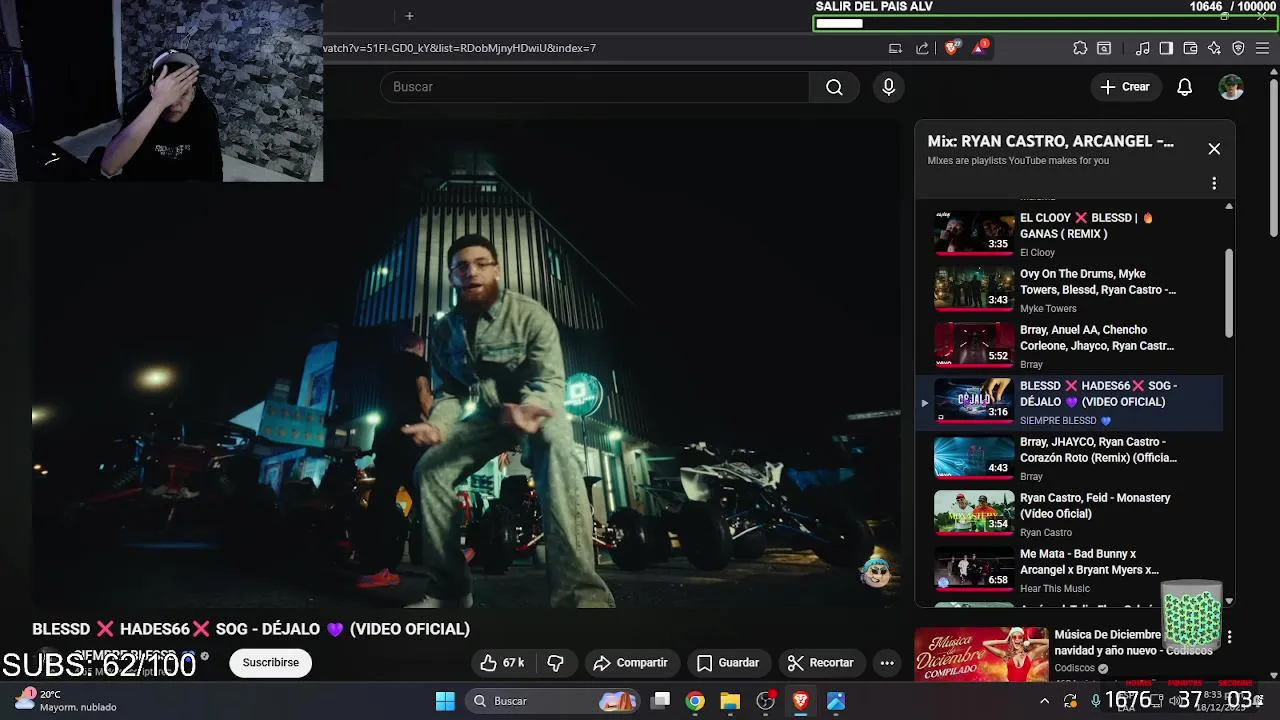Close the Mix playlist panel
1280x720 pixels.
point(1214,149)
